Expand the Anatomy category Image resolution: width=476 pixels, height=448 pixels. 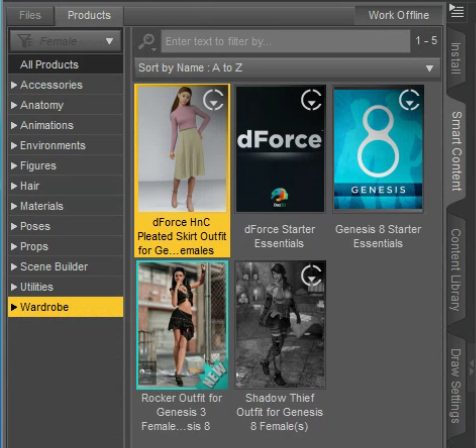[x=14, y=105]
